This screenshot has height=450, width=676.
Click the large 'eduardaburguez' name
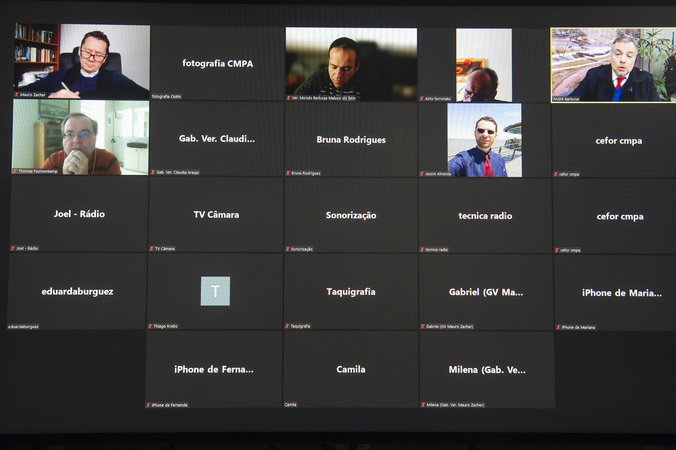coord(77,292)
